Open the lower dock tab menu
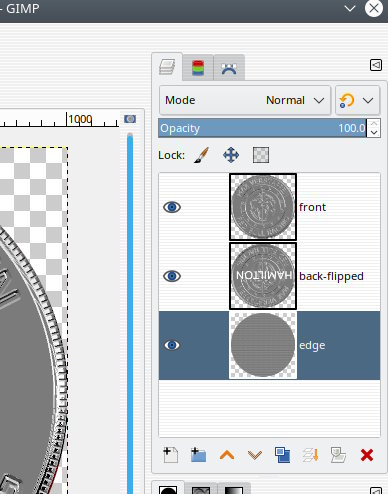 click(376, 491)
